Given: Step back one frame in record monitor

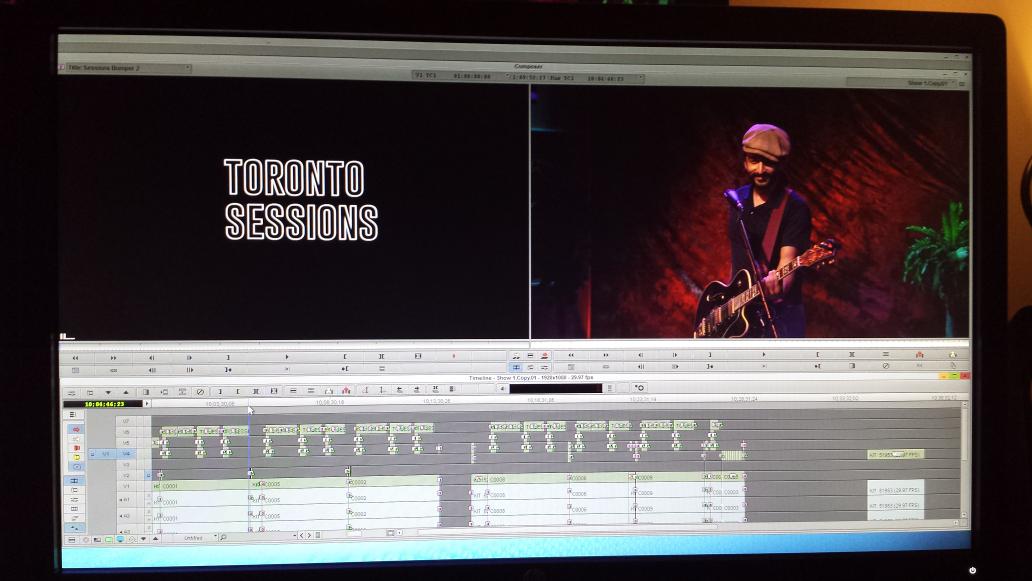Looking at the screenshot, I should (641, 355).
